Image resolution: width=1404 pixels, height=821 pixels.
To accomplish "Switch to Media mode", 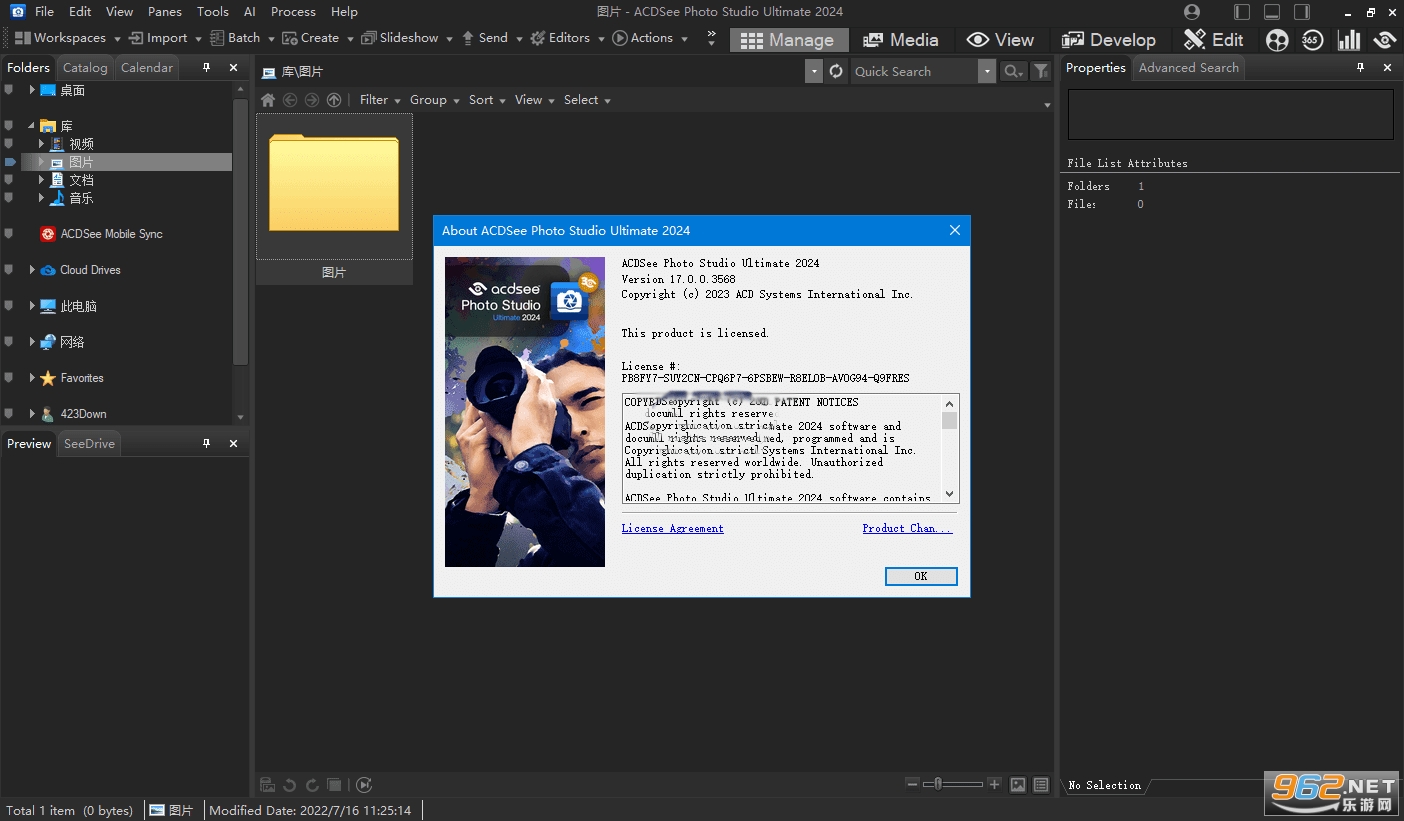I will click(x=900, y=40).
